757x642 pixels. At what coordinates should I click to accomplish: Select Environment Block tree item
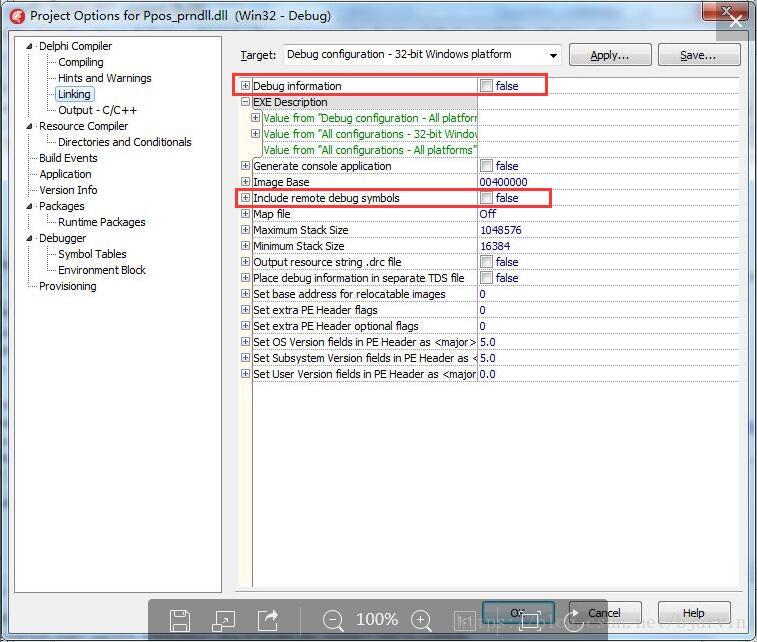[x=102, y=270]
